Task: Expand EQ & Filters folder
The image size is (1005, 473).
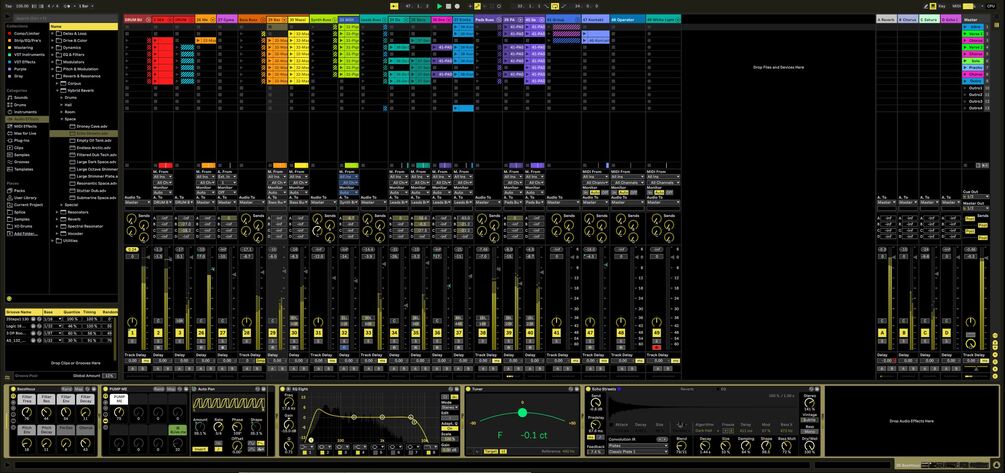Action: [x=53, y=54]
